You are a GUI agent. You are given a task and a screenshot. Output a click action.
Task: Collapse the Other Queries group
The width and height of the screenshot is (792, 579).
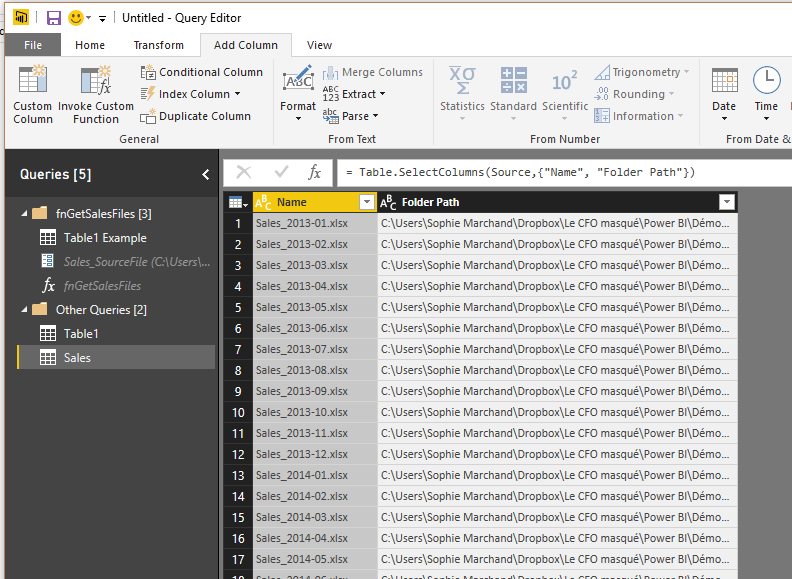24,310
